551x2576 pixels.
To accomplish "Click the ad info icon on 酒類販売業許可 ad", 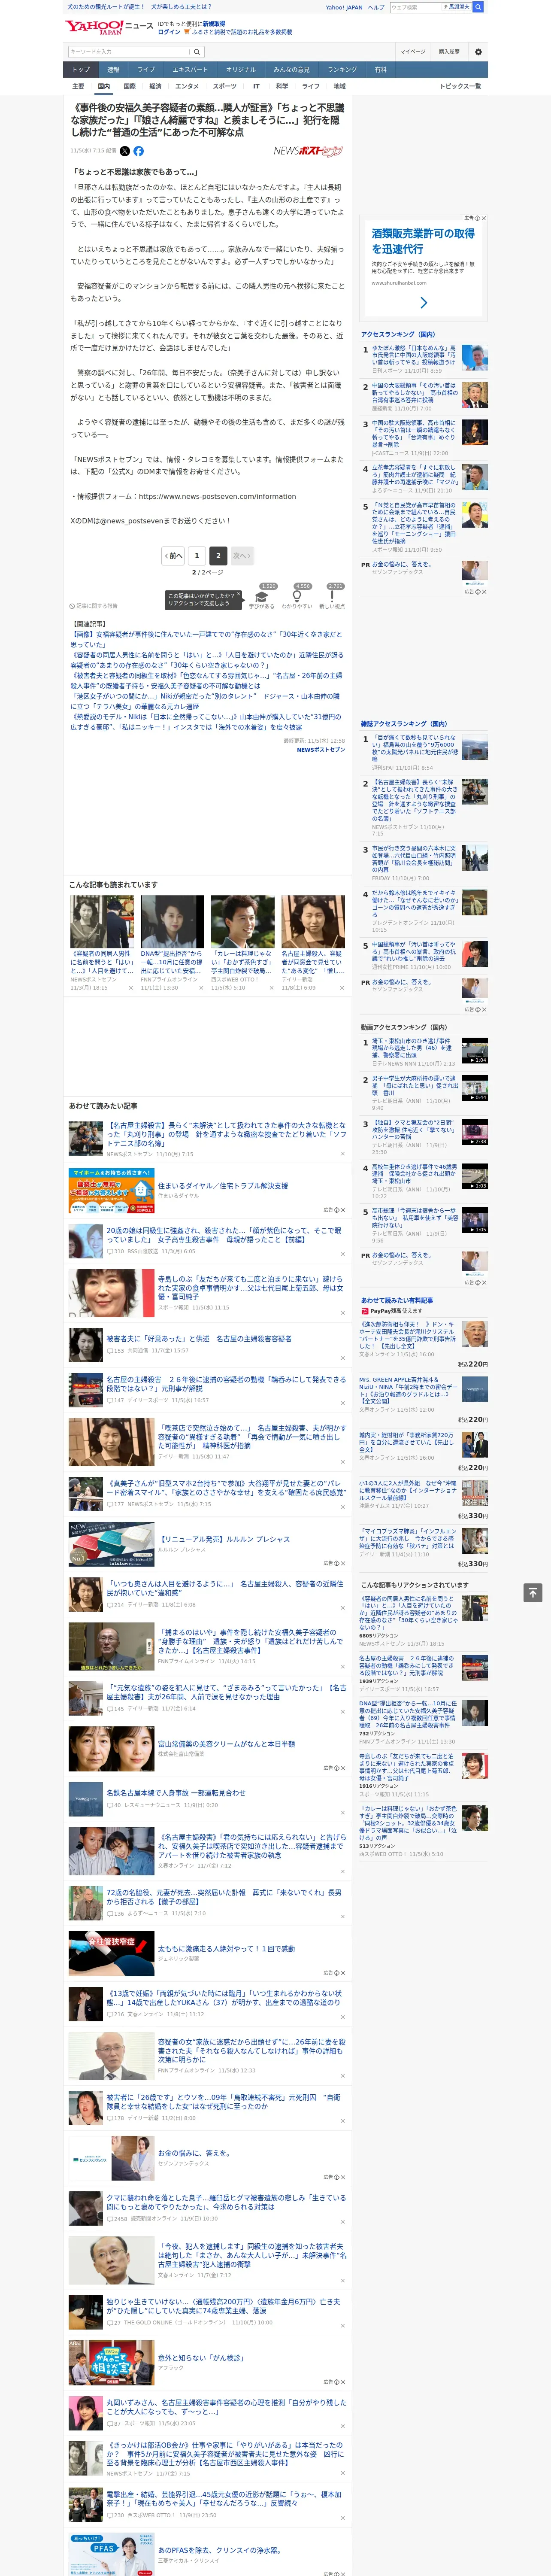I will pyautogui.click(x=478, y=218).
